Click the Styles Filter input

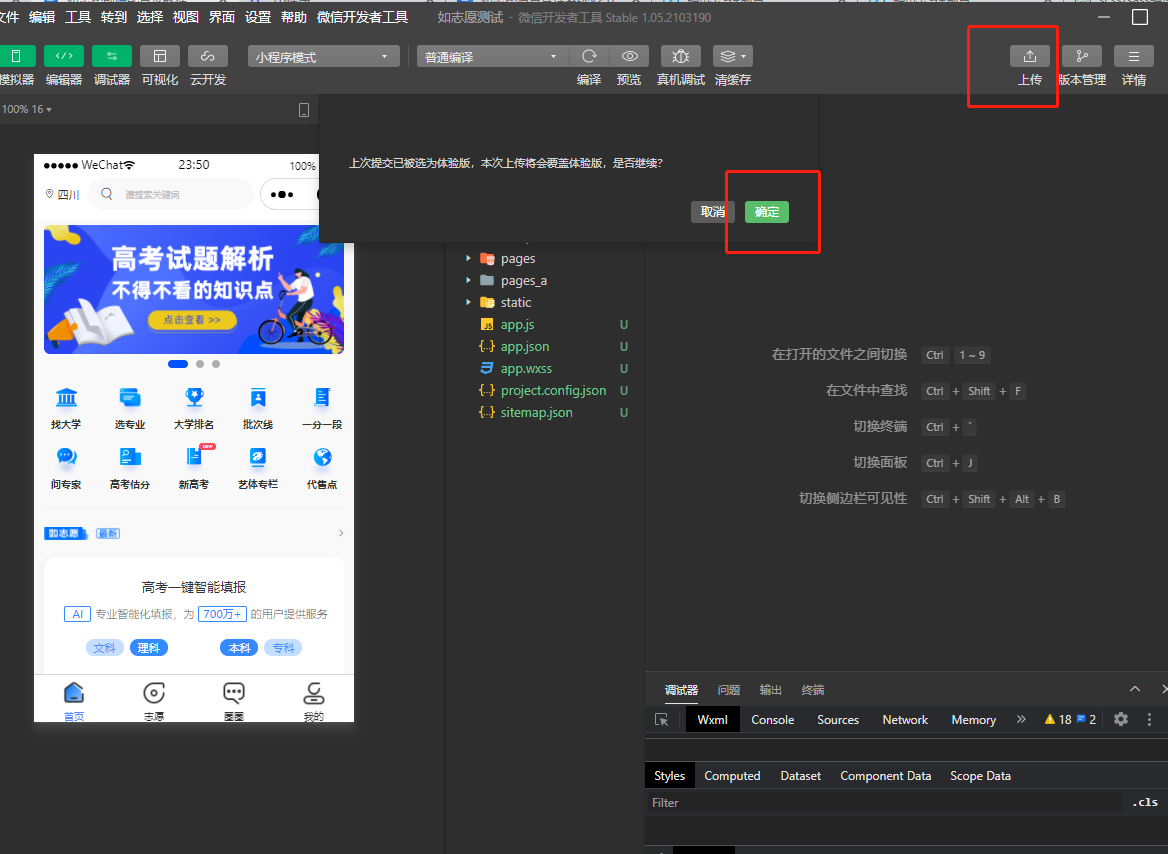coord(883,803)
